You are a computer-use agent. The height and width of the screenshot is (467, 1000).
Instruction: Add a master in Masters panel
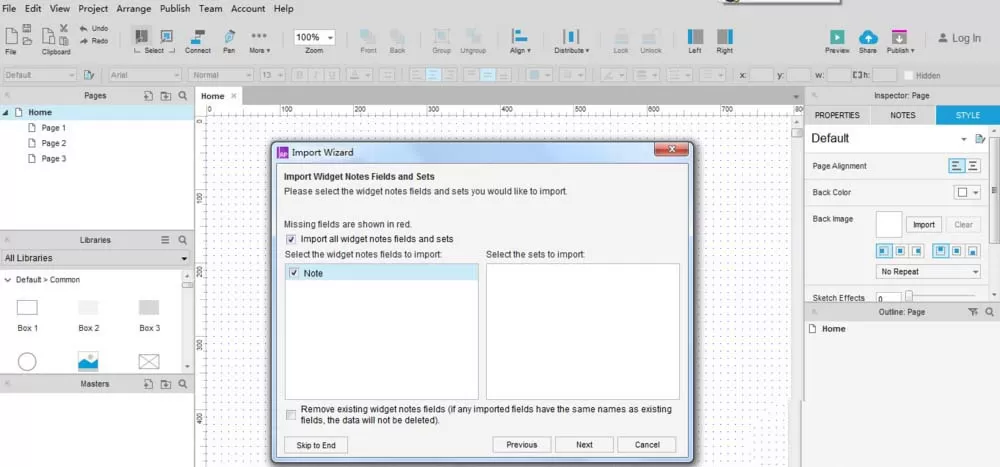coord(148,384)
